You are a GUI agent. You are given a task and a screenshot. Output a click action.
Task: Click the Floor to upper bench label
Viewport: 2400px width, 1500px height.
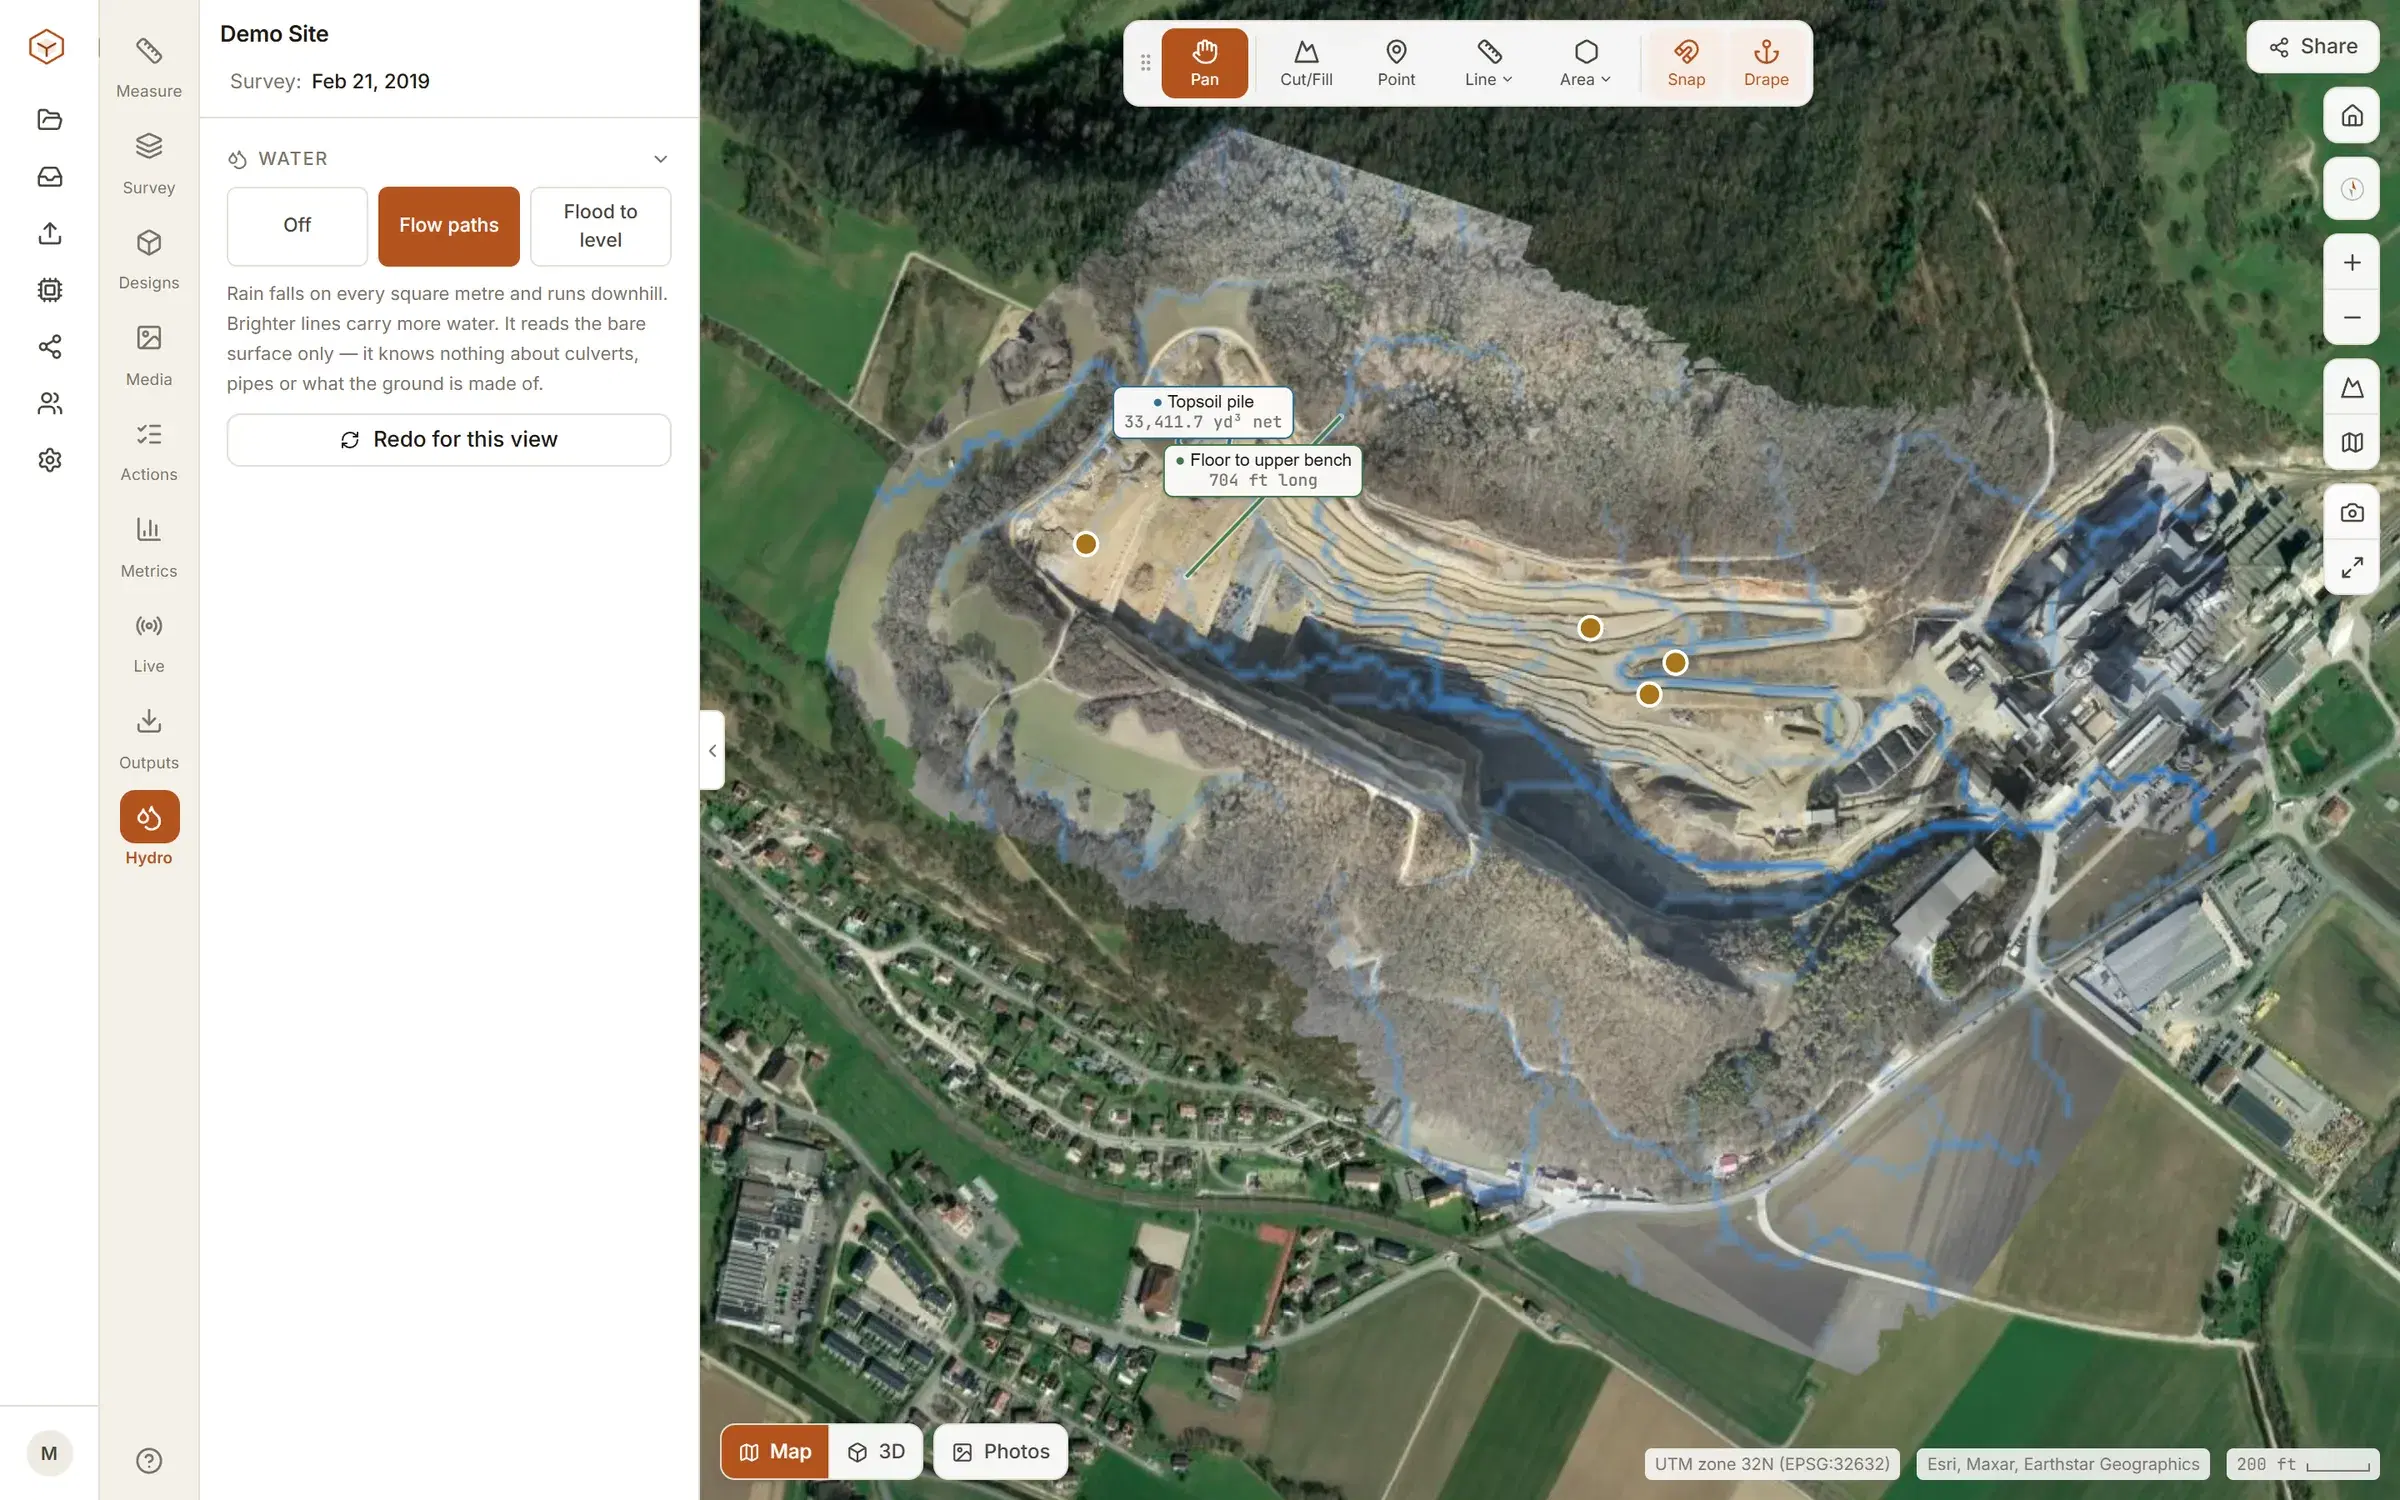coord(1263,470)
